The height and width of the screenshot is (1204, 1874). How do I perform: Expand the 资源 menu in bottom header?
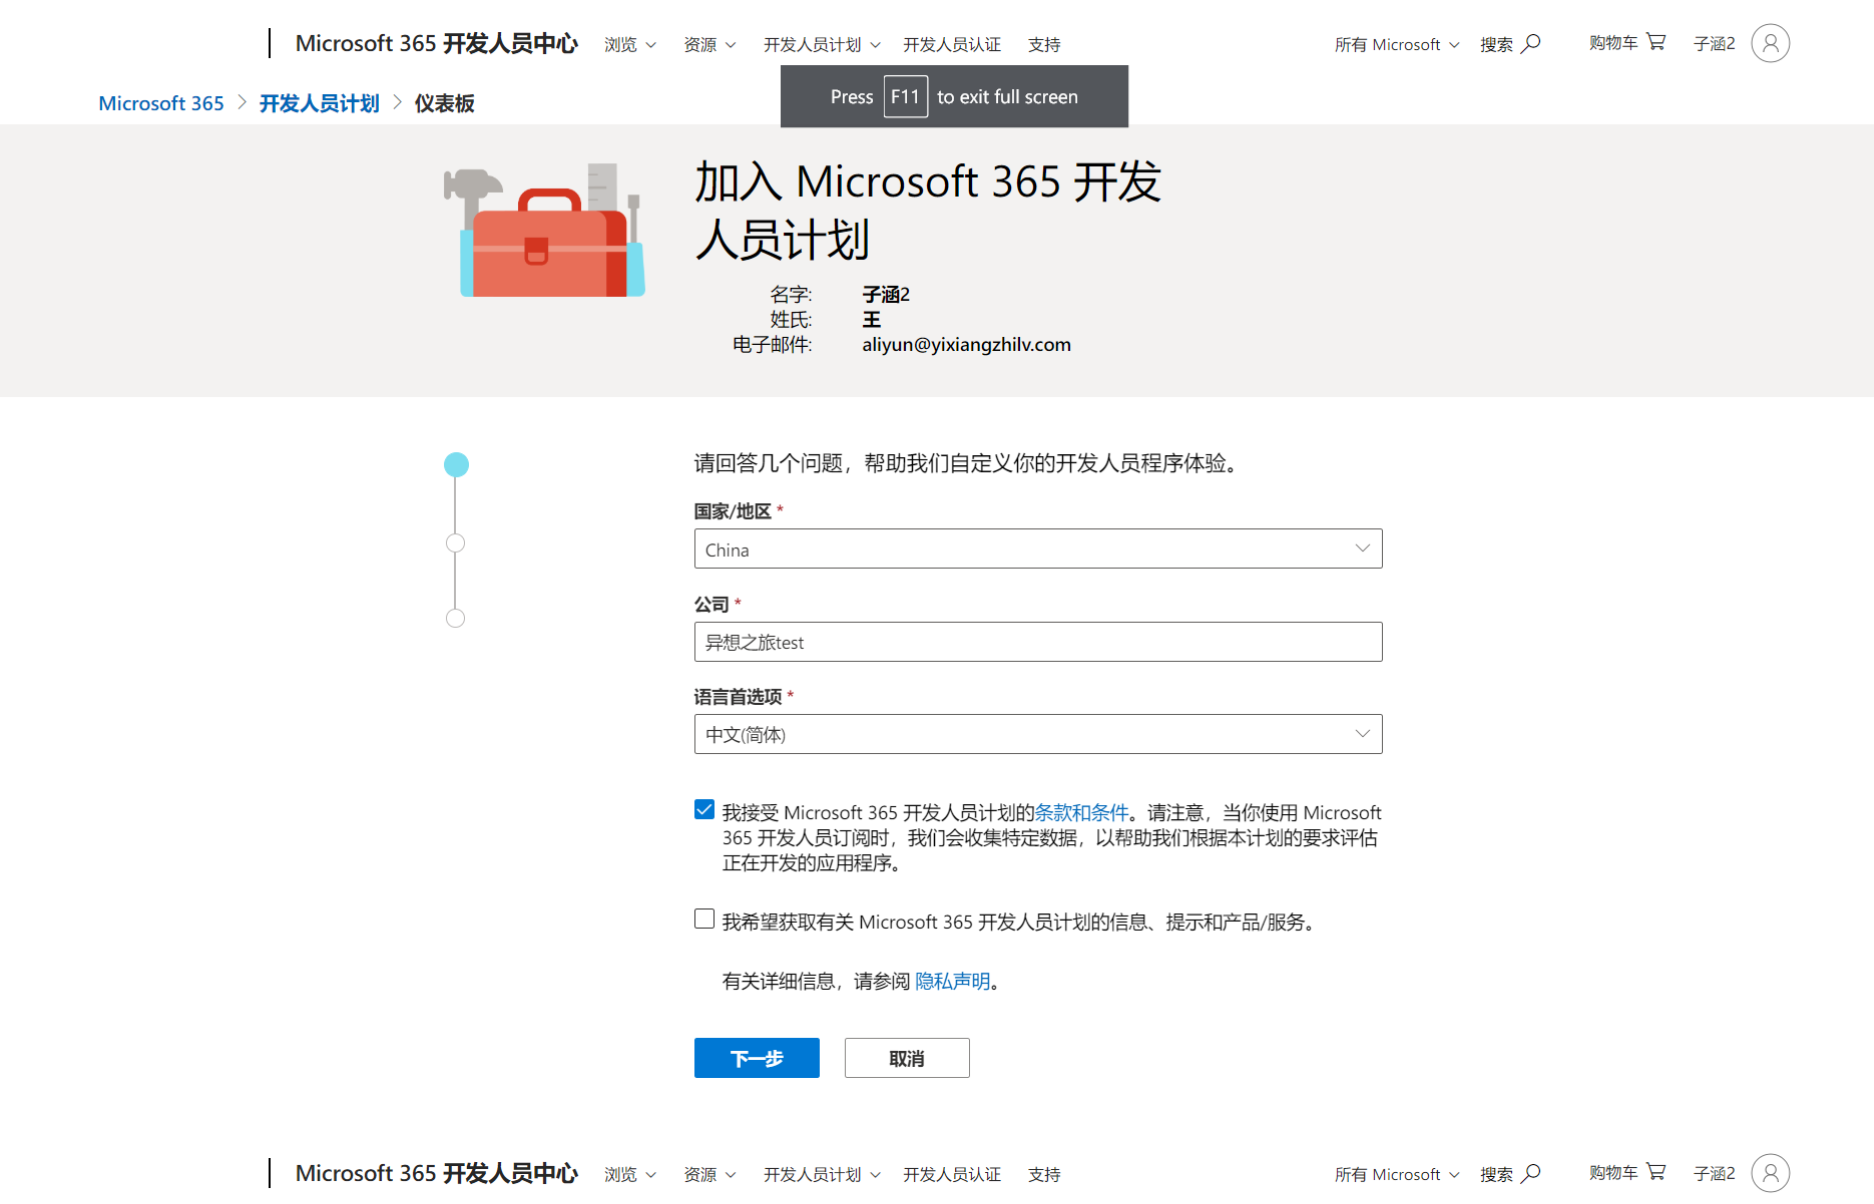point(709,1175)
